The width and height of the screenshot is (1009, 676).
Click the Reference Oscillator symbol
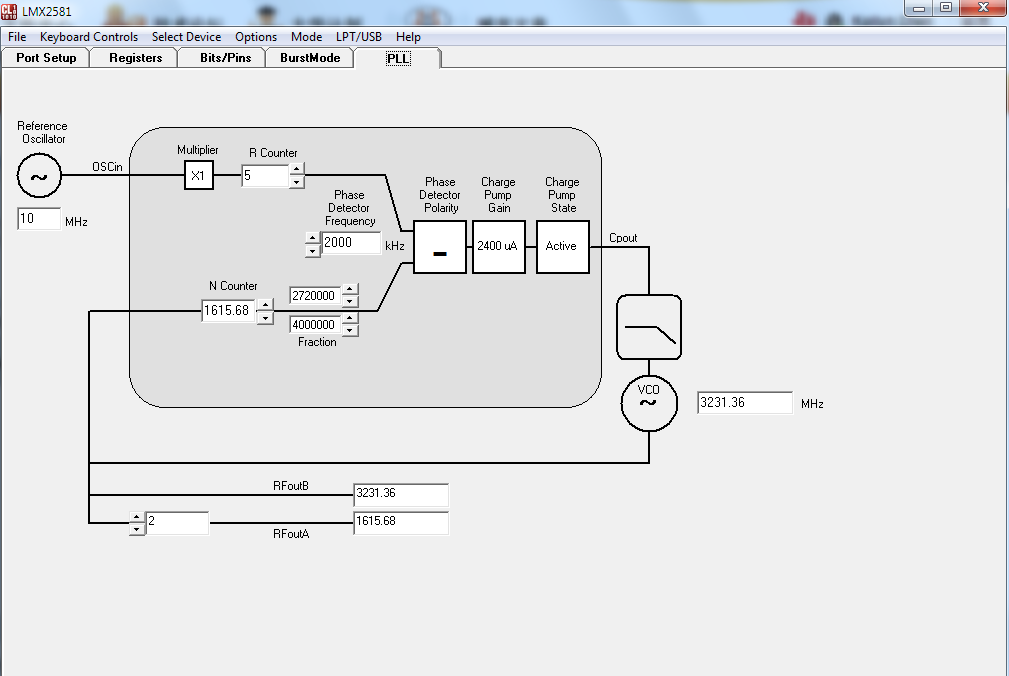tap(39, 176)
